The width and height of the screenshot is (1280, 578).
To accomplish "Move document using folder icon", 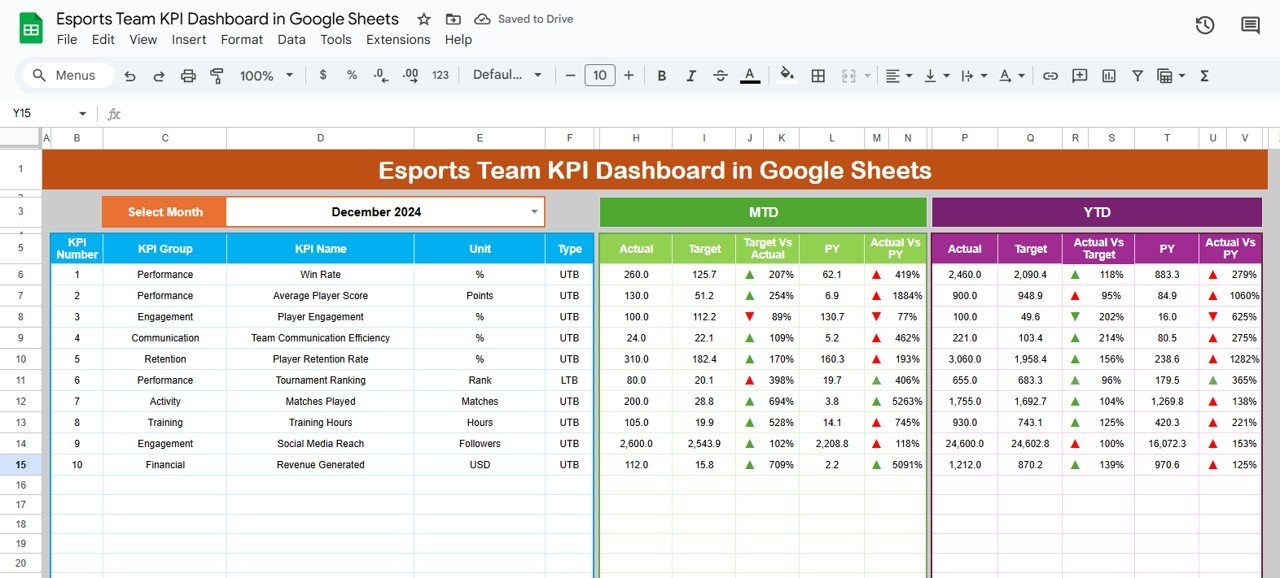I will (453, 19).
